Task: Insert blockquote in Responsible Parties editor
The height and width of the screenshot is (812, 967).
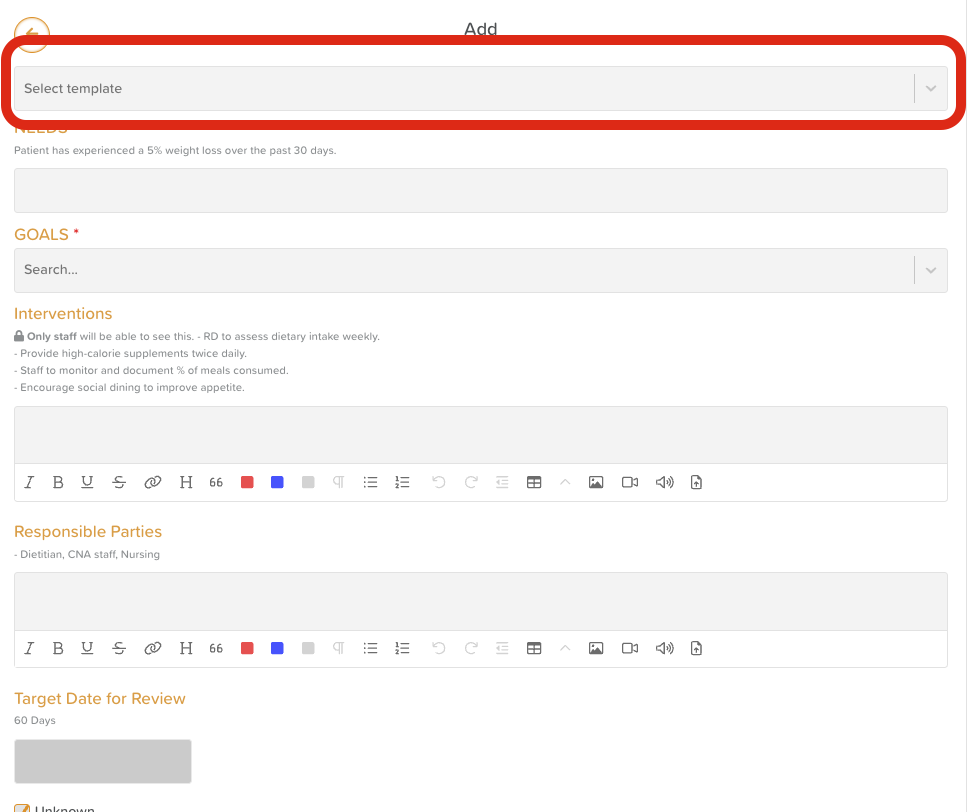Action: (216, 648)
